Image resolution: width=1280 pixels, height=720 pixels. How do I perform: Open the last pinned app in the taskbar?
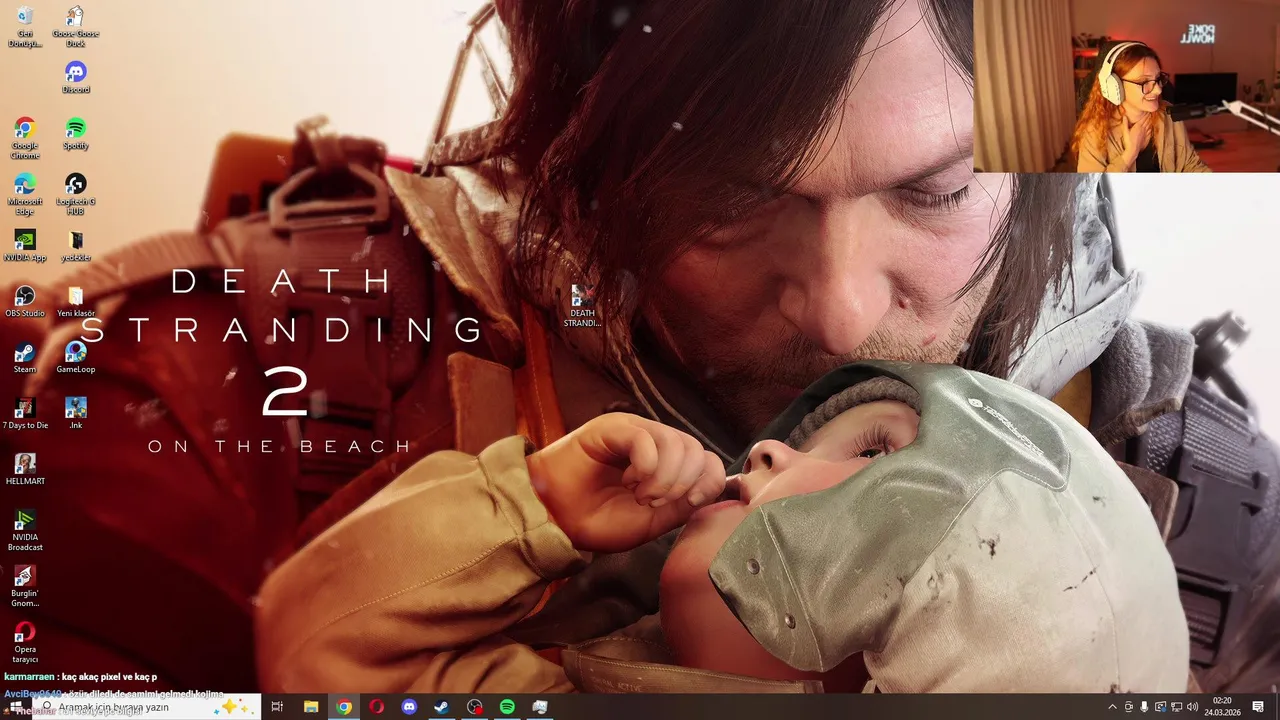tap(540, 707)
